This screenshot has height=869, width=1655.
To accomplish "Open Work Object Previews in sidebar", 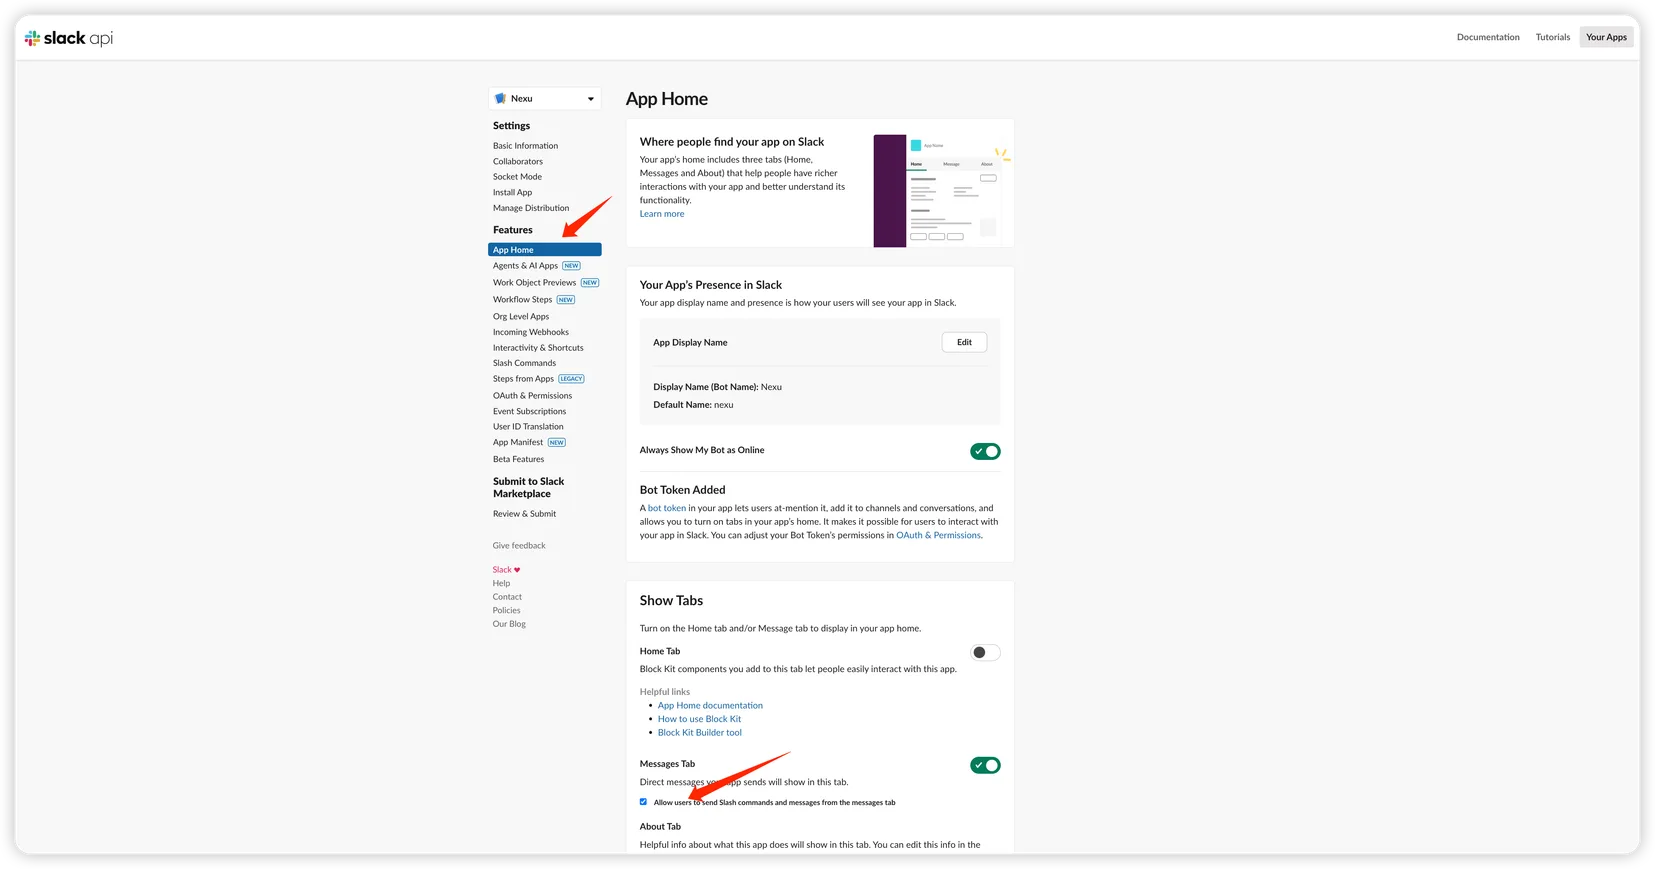I will (x=534, y=283).
